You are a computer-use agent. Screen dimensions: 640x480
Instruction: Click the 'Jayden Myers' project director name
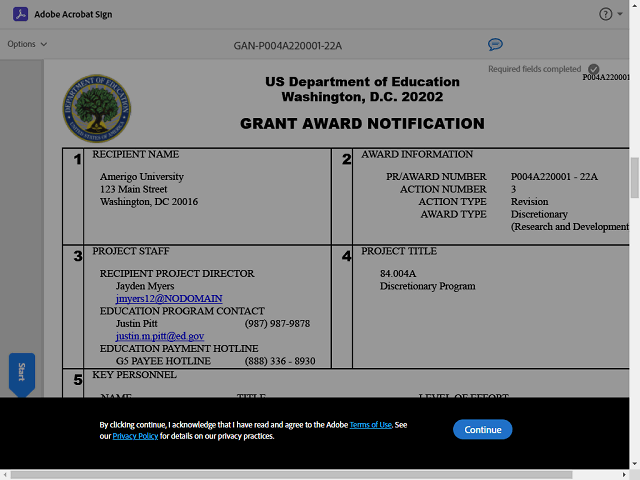point(145,286)
